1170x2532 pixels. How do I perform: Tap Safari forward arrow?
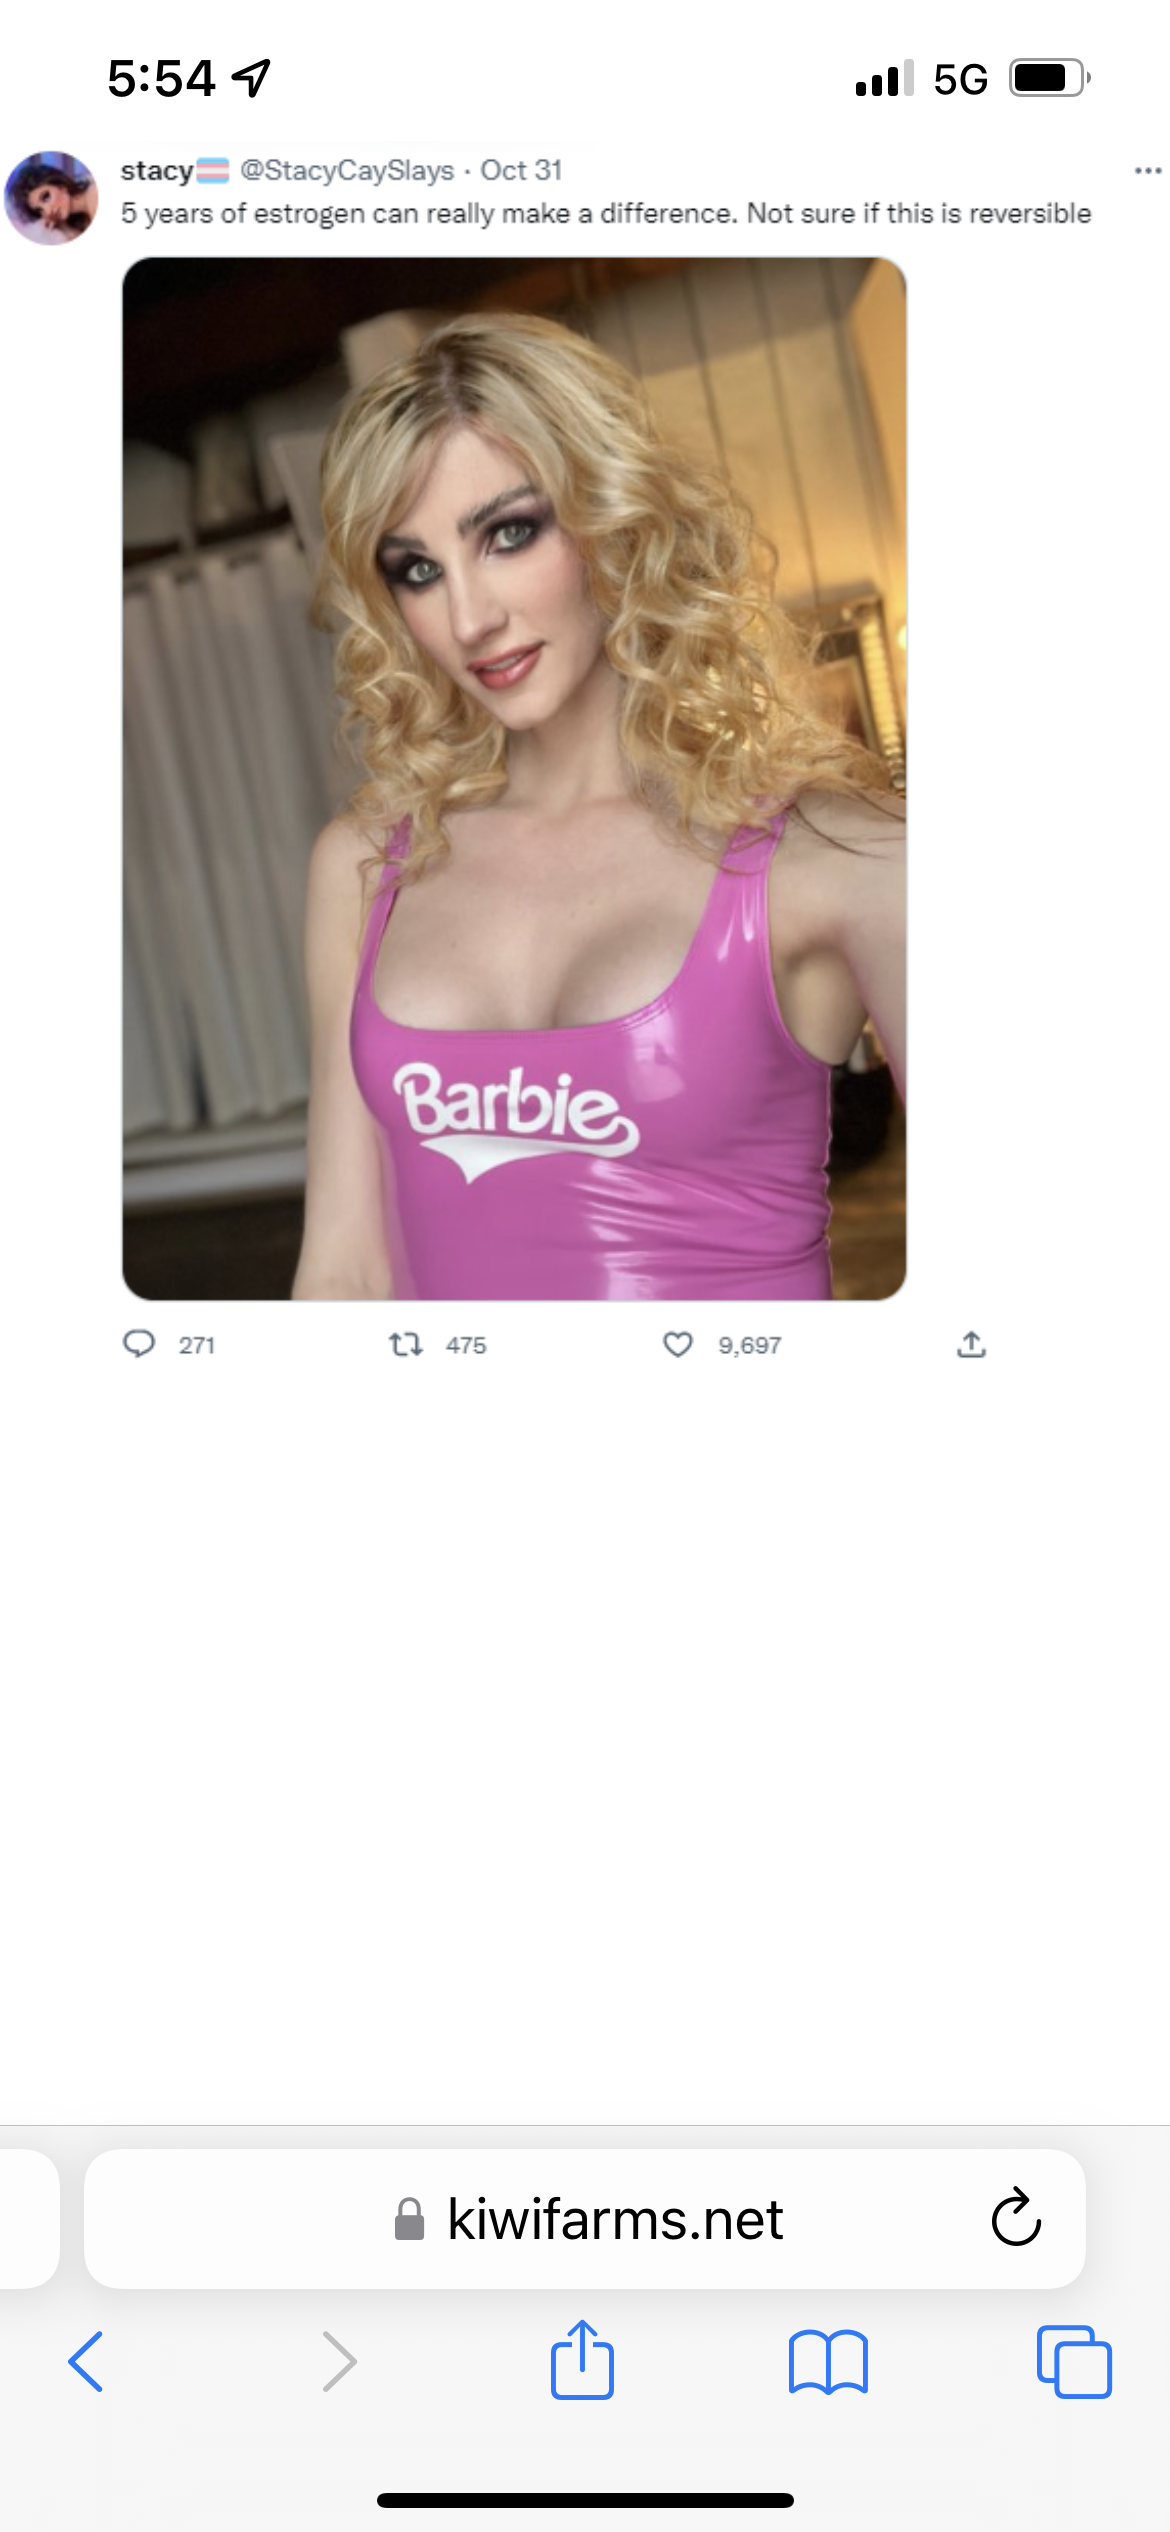pos(339,2361)
